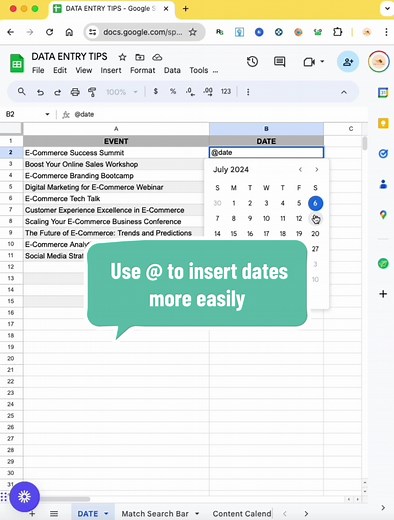Open more formats 123 button
Viewport: 394px width, 520px height.
[x=226, y=91]
